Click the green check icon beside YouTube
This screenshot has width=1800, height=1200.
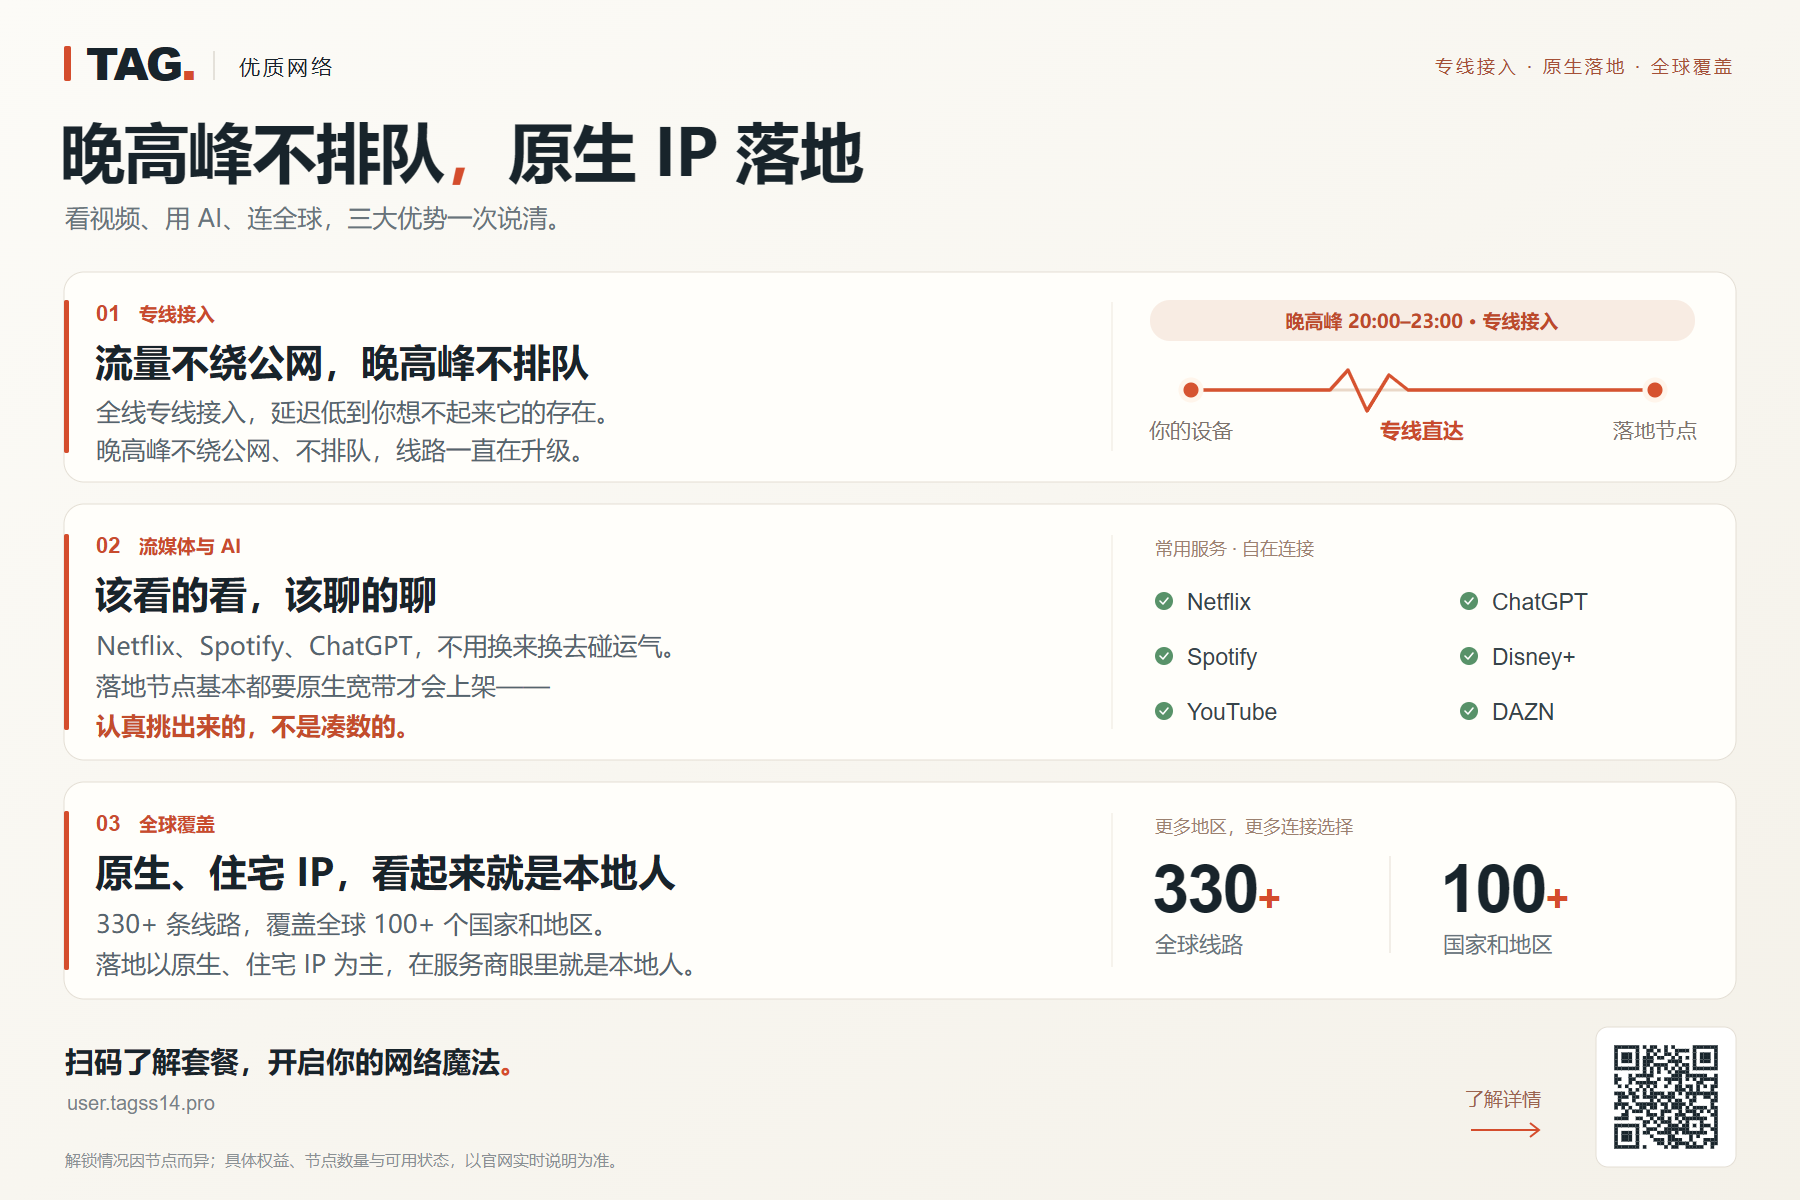[1164, 711]
